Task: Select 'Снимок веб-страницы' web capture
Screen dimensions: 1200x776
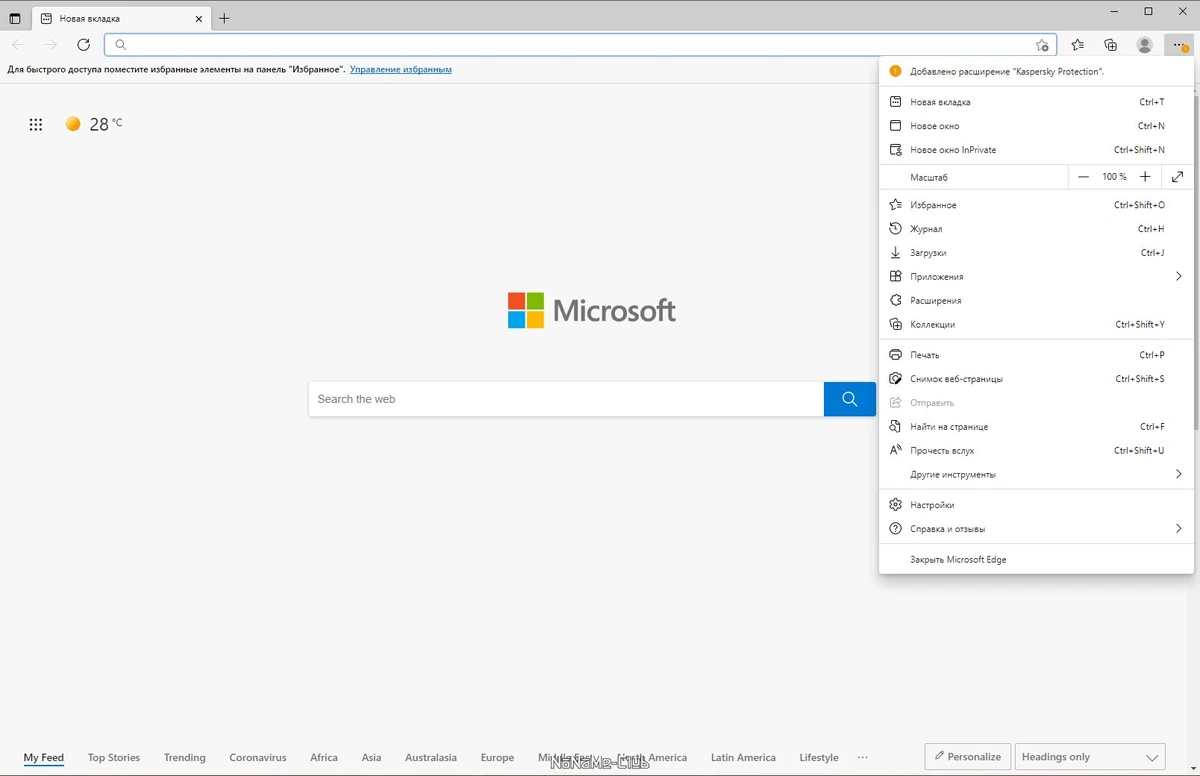Action: [x=1036, y=379]
